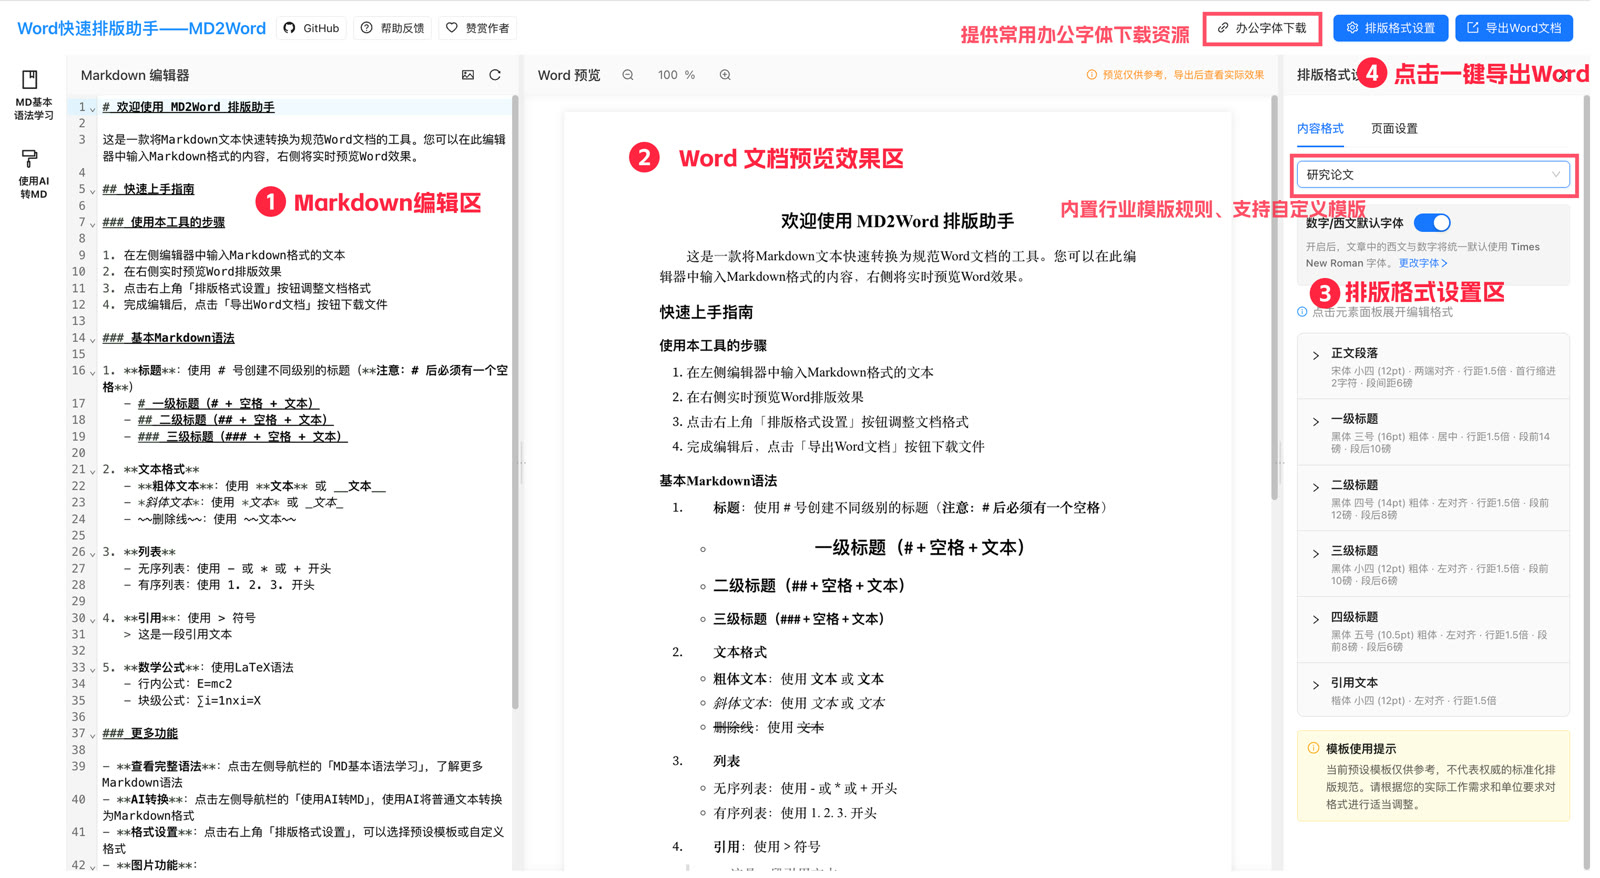Expand the 四级标题 format panel

tap(1433, 630)
